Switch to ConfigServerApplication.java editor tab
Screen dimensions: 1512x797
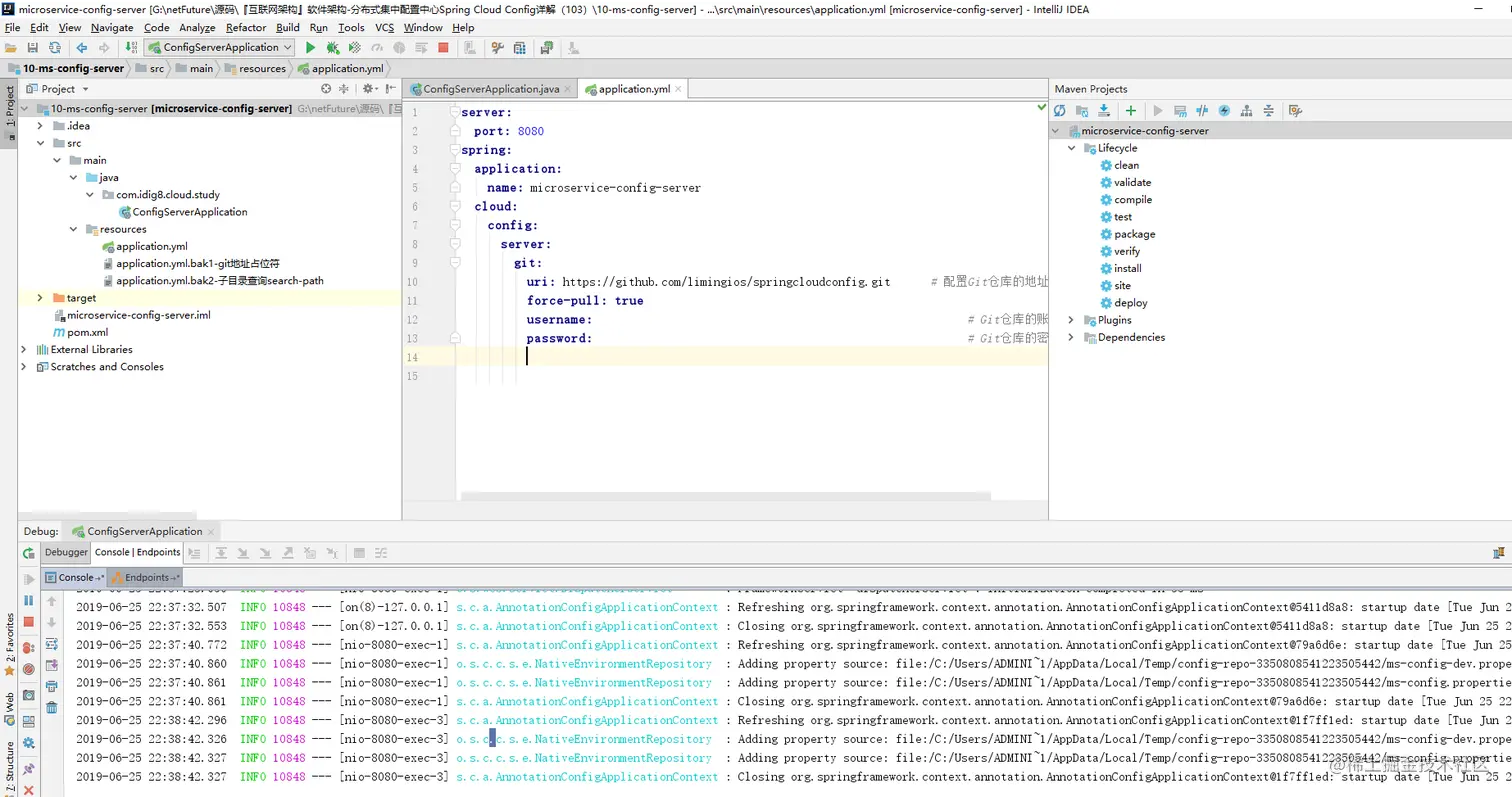(x=490, y=89)
